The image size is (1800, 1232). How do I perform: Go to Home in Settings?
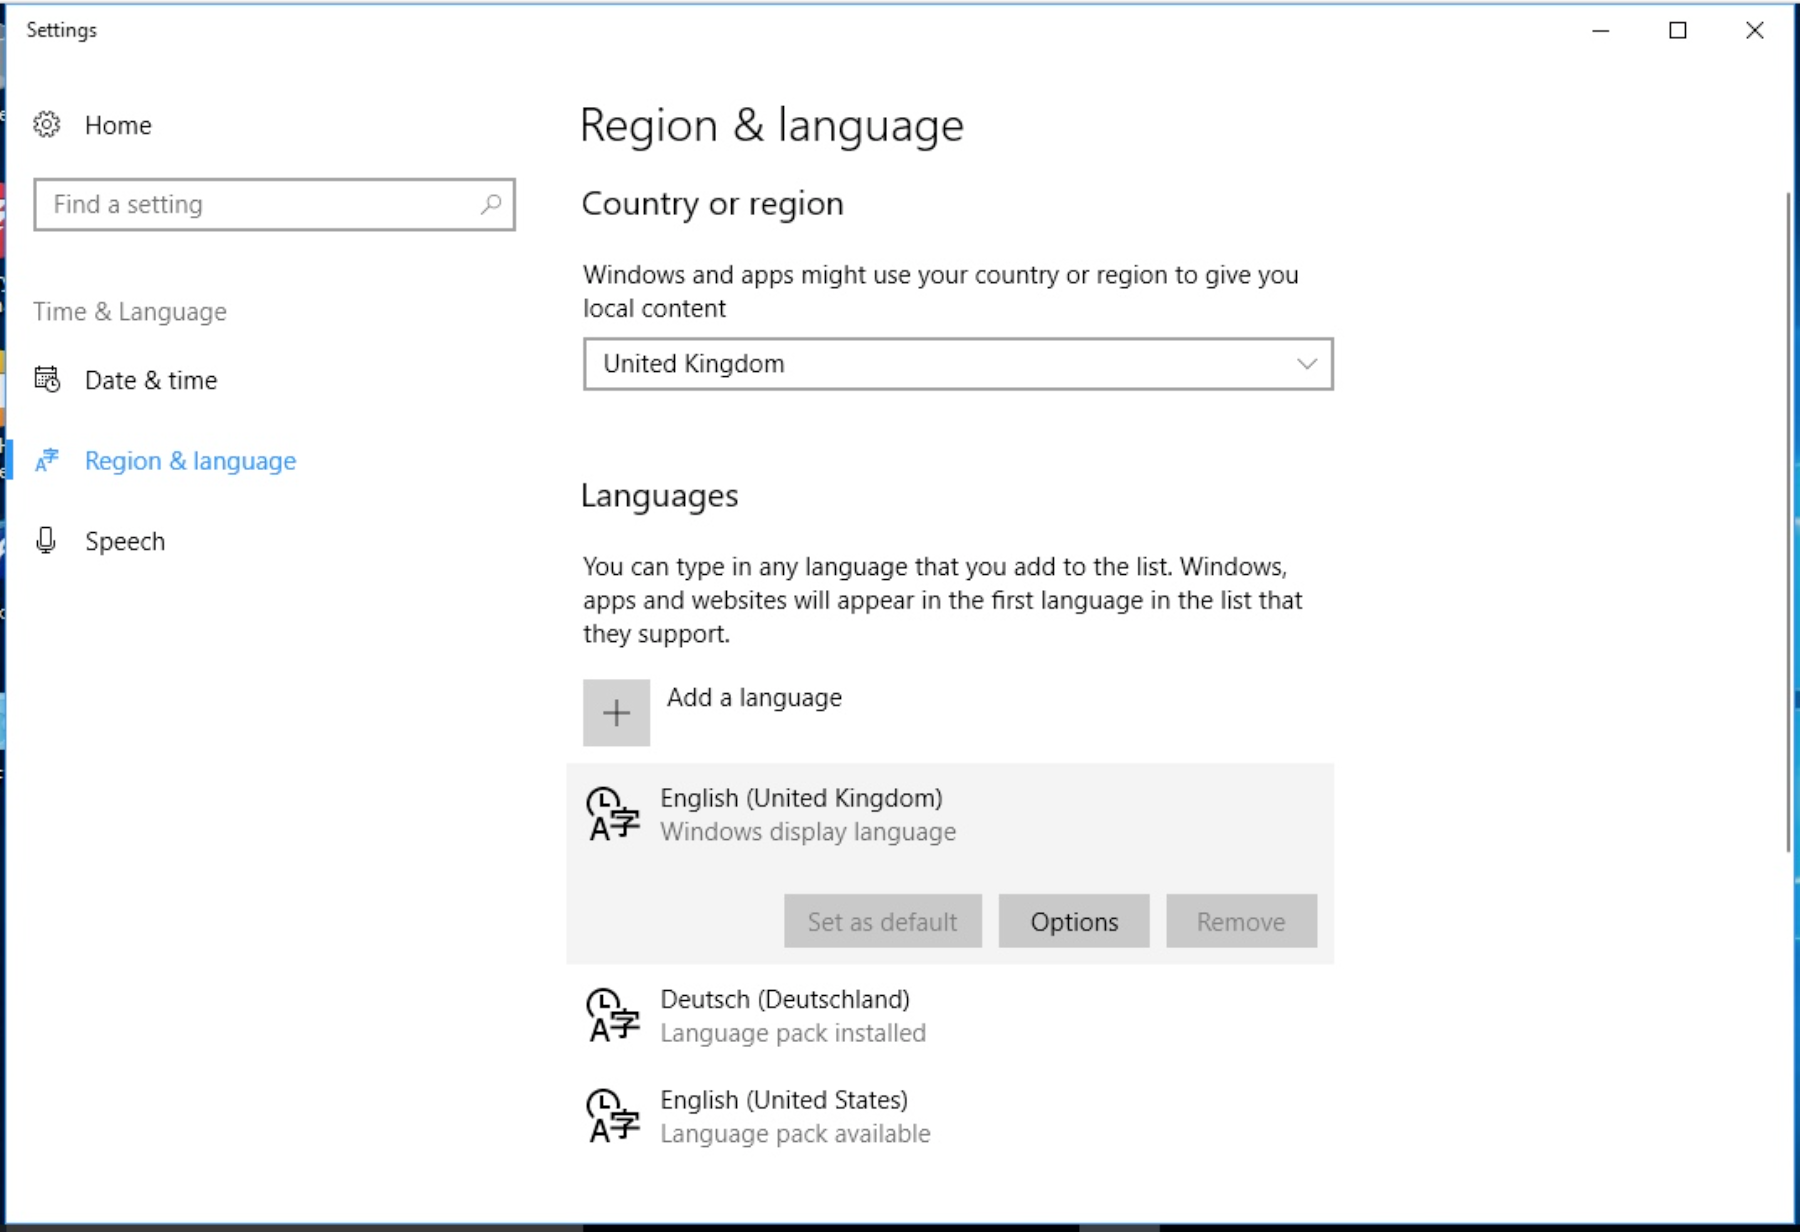click(x=118, y=125)
